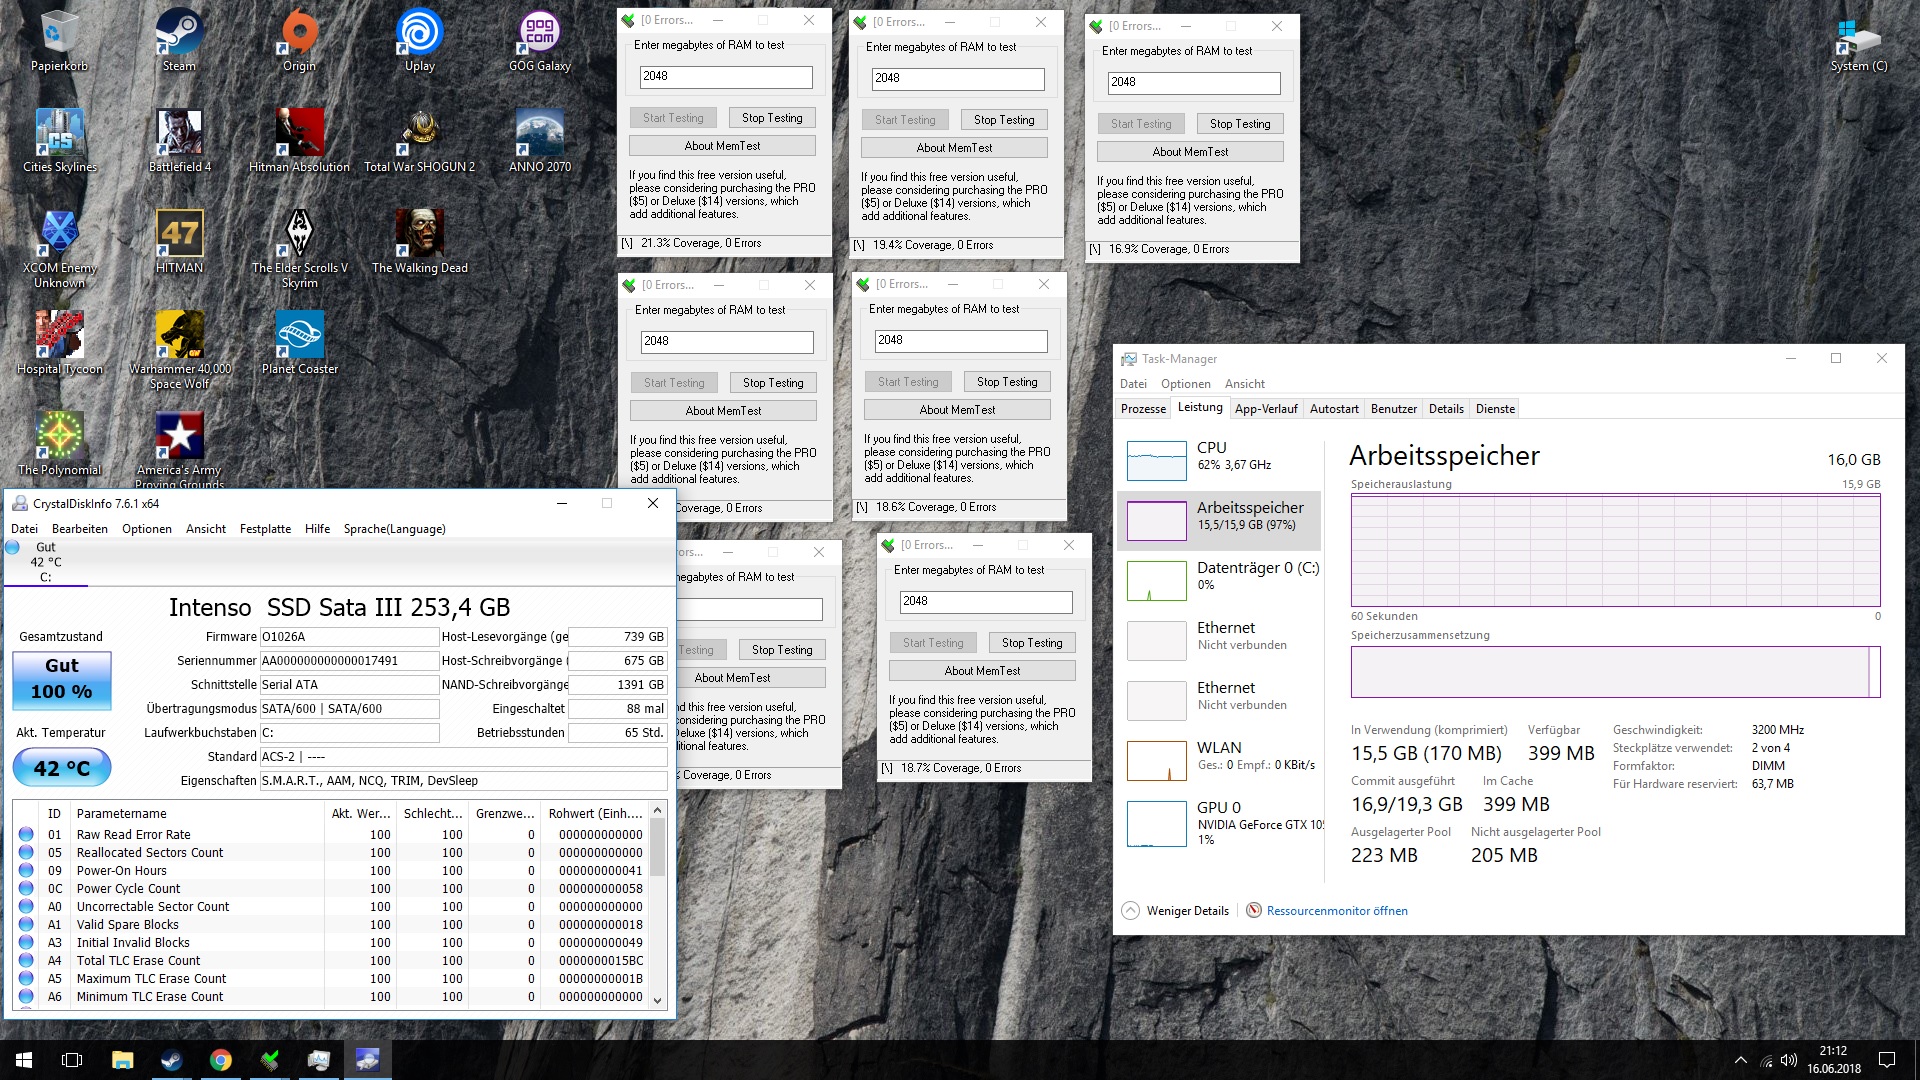Screen dimensions: 1920x1080
Task: Show hidden system tray icons chevron
Action: click(x=1740, y=1060)
